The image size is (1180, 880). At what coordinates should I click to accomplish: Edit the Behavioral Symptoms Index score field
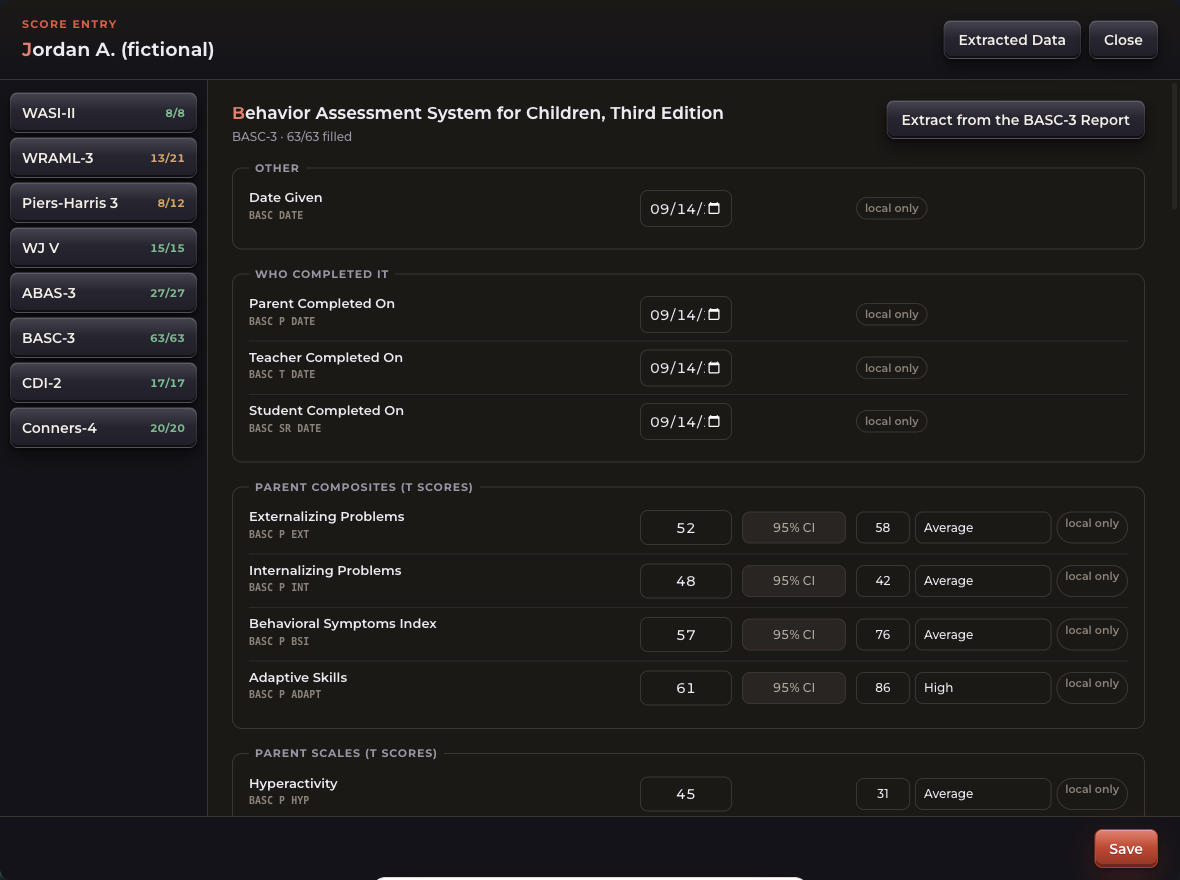pyautogui.click(x=686, y=635)
